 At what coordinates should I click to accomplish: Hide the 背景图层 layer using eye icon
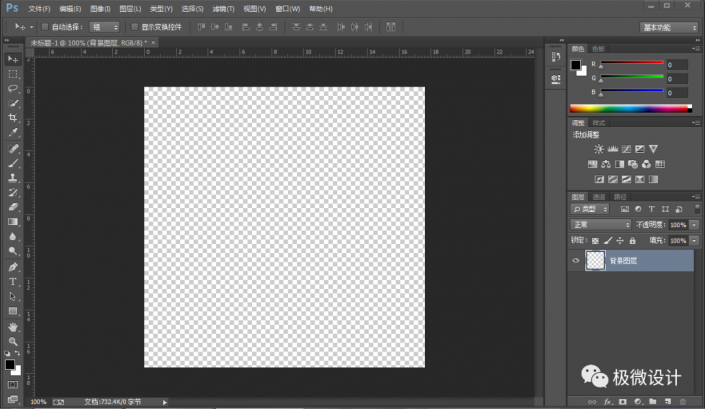(x=575, y=261)
